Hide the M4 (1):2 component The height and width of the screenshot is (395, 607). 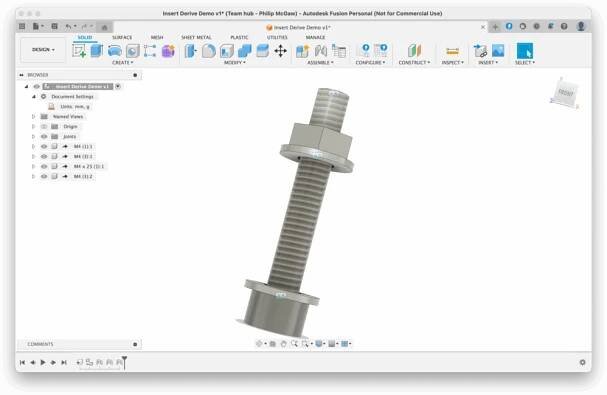pos(44,177)
